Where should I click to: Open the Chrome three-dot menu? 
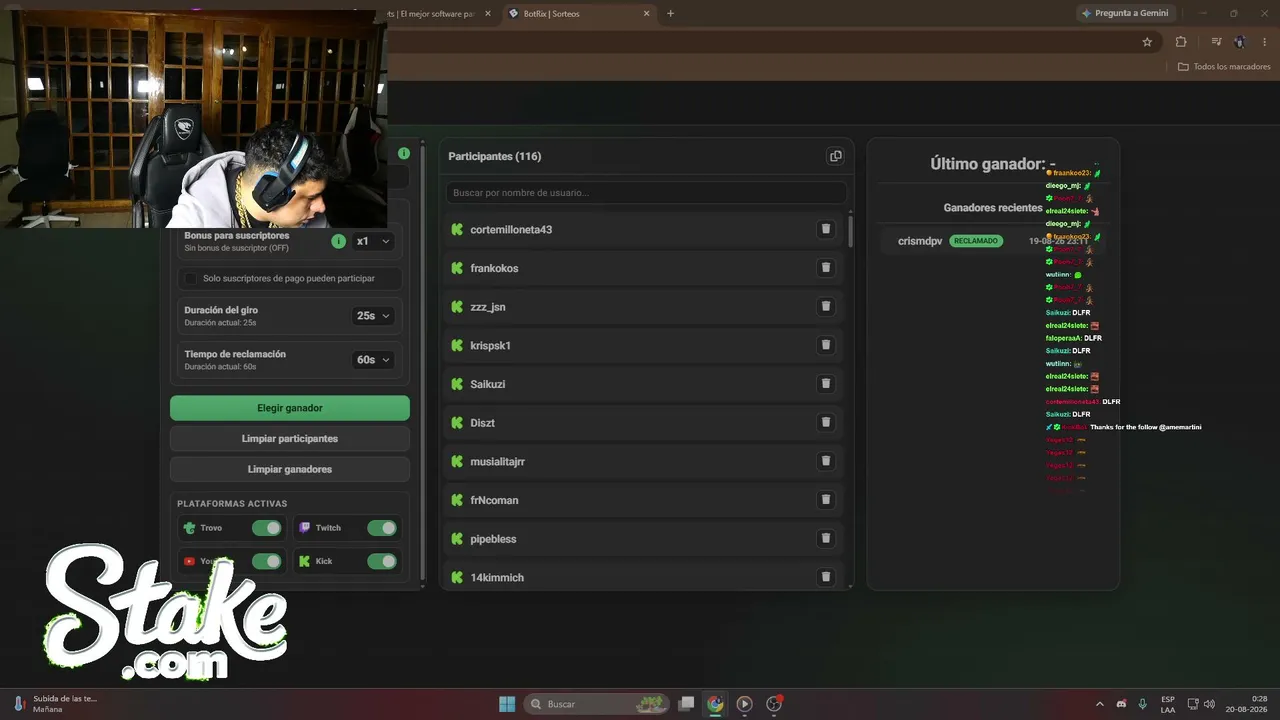point(1263,42)
